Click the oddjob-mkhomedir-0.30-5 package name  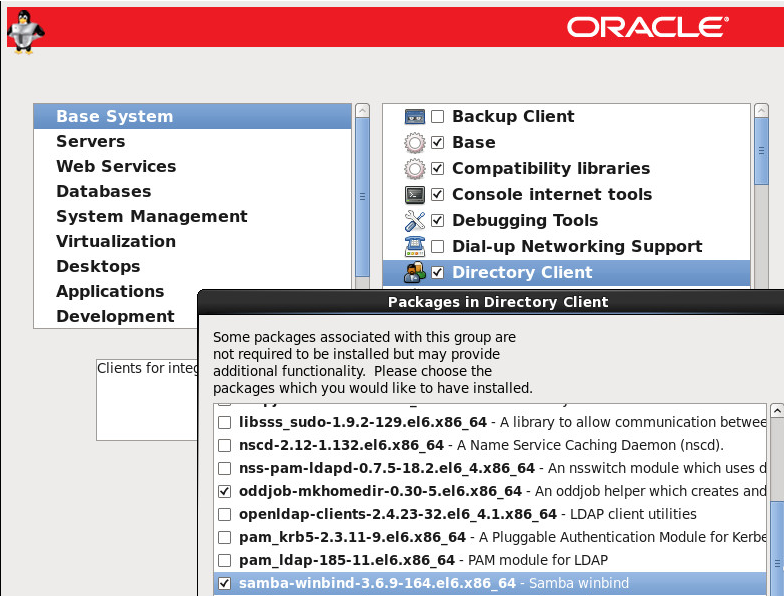pos(380,492)
